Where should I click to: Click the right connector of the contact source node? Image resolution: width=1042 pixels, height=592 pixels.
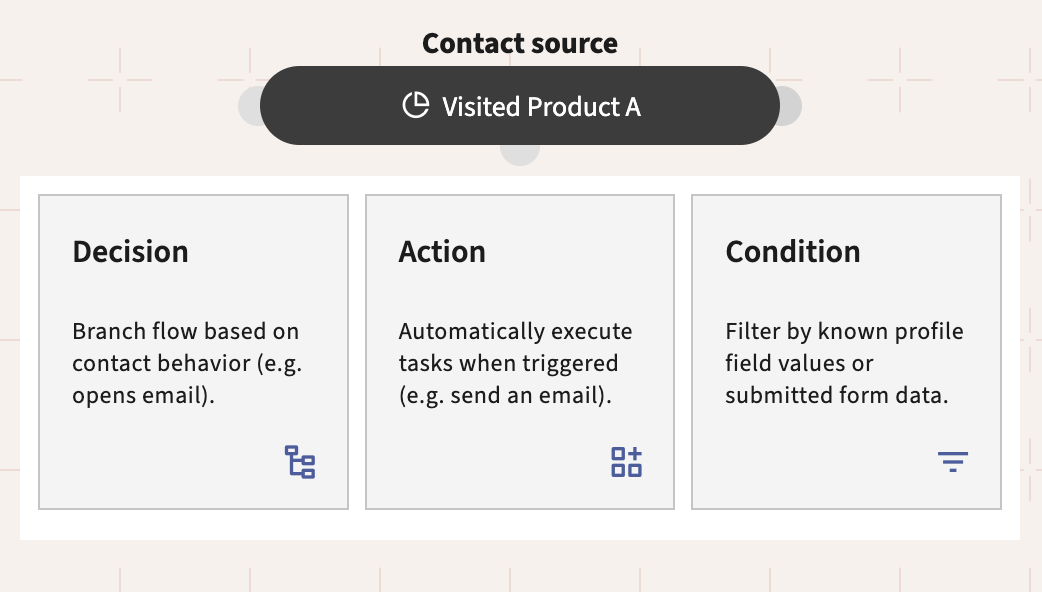coord(790,106)
